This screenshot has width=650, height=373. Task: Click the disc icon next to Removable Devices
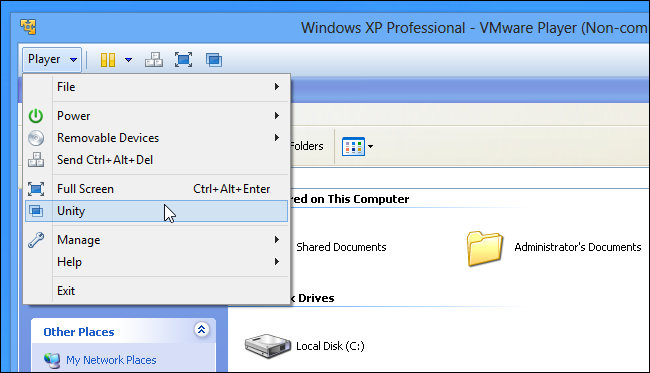coord(36,138)
